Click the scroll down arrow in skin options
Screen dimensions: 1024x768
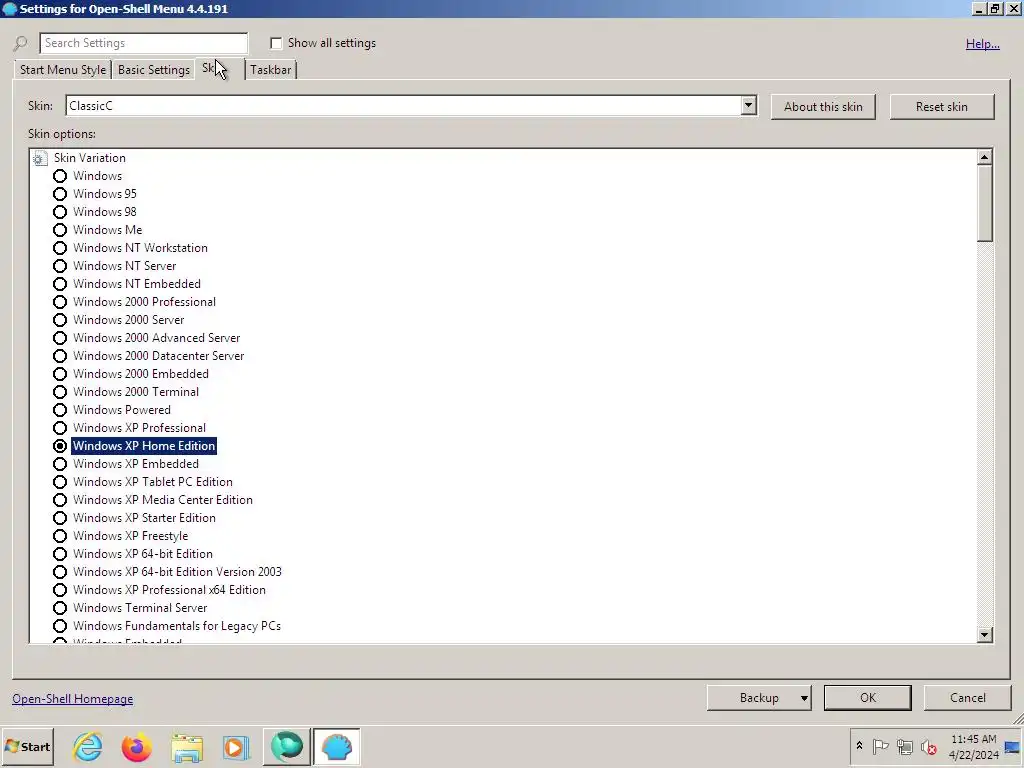click(x=984, y=635)
